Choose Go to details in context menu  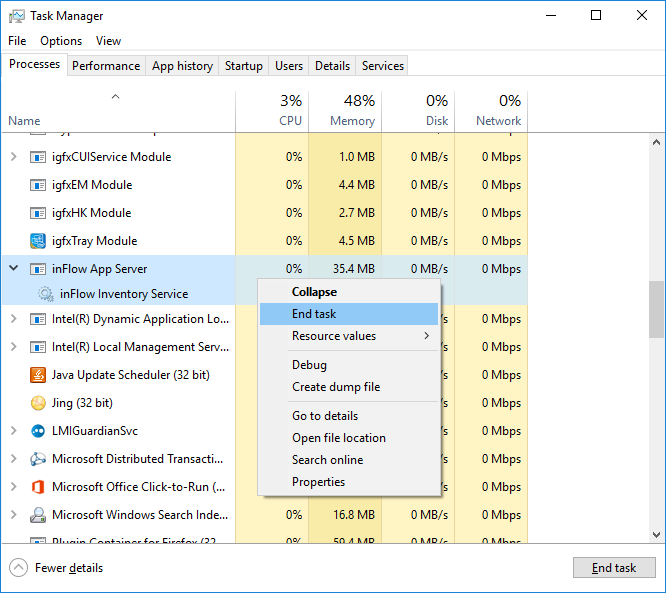tap(349, 416)
